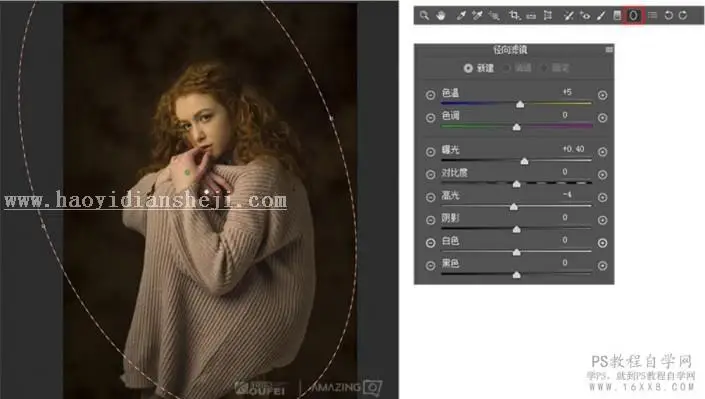Select the Transform tool
The width and height of the screenshot is (705, 399).
548,16
